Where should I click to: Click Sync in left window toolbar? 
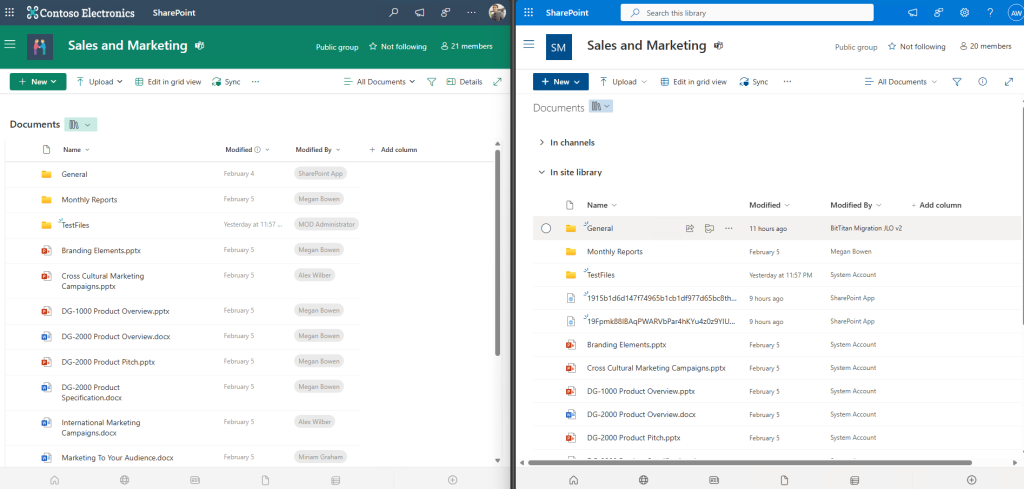226,82
